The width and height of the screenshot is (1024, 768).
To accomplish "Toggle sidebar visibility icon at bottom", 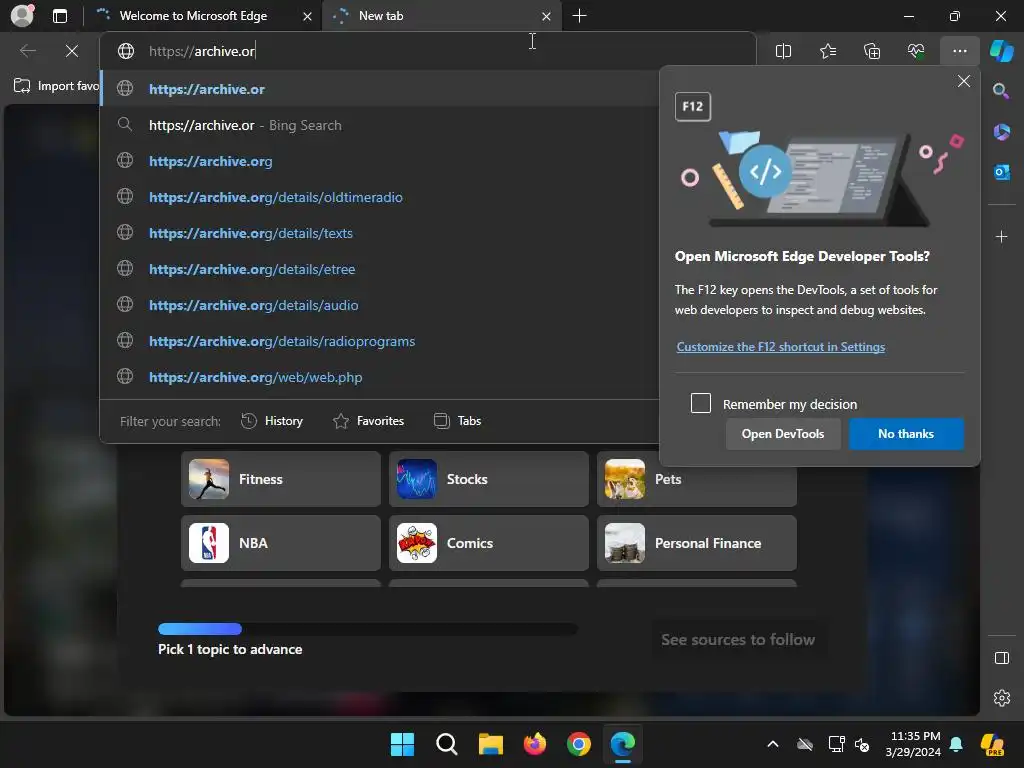I will (1001, 658).
